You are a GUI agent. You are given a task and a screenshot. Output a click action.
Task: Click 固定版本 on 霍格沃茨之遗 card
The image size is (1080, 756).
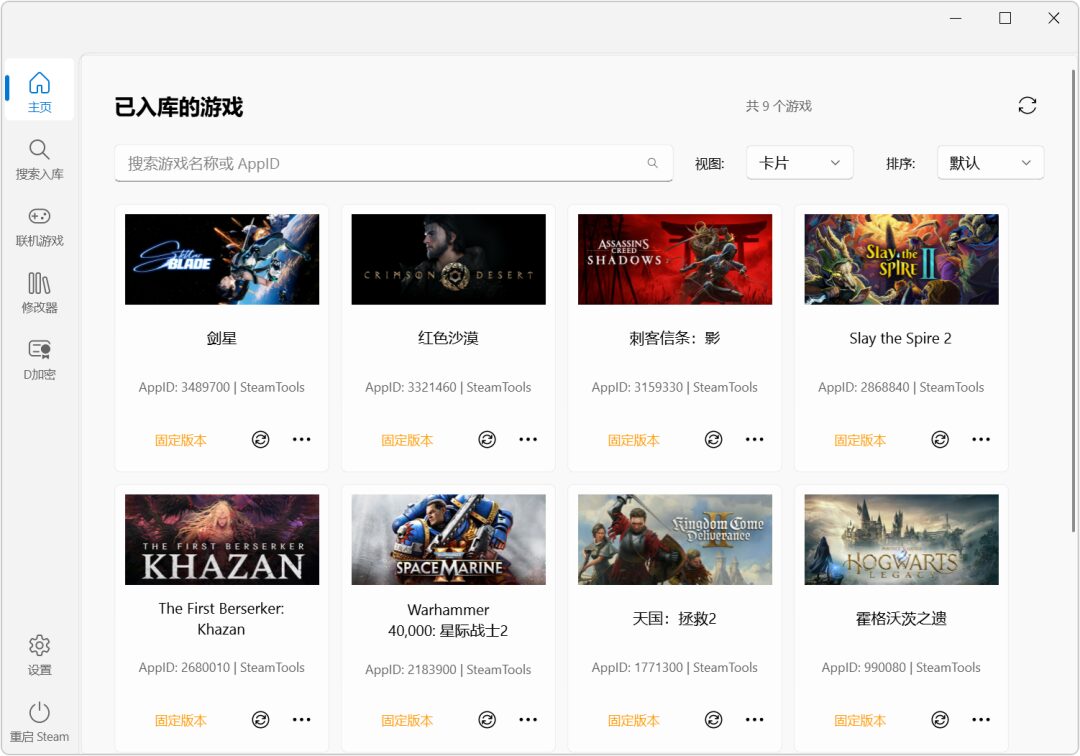(x=860, y=720)
